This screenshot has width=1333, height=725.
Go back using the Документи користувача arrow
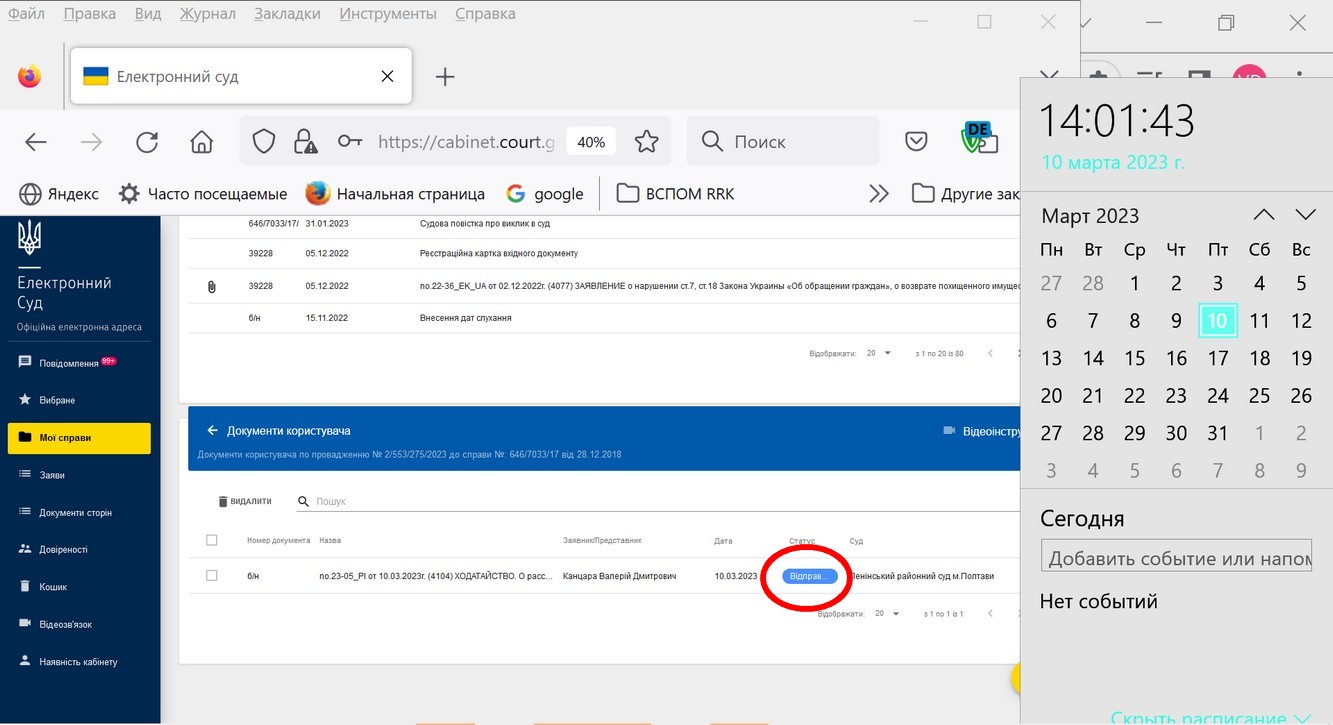(212, 430)
